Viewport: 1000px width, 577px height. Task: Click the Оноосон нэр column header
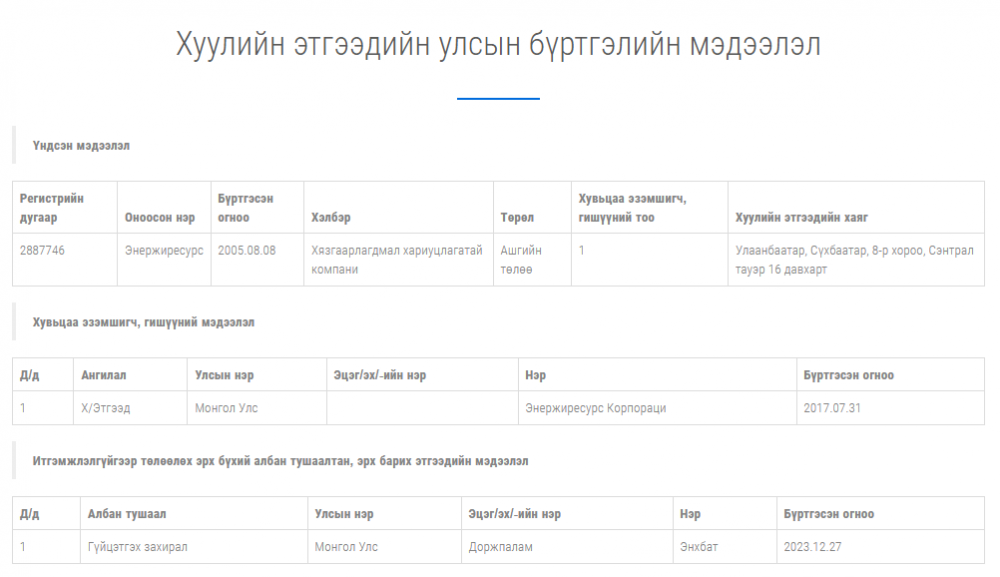pyautogui.click(x=160, y=218)
